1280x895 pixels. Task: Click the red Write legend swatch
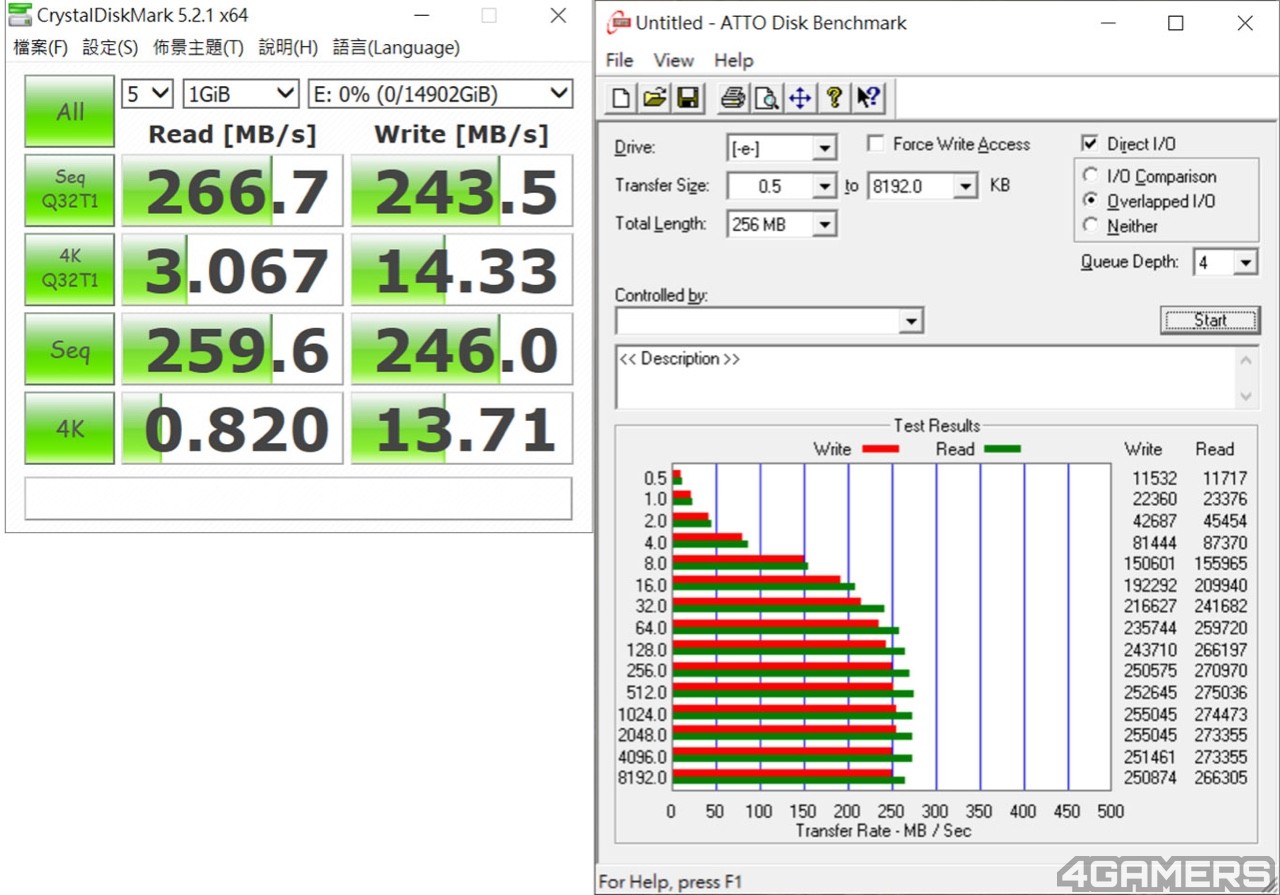[x=880, y=449]
